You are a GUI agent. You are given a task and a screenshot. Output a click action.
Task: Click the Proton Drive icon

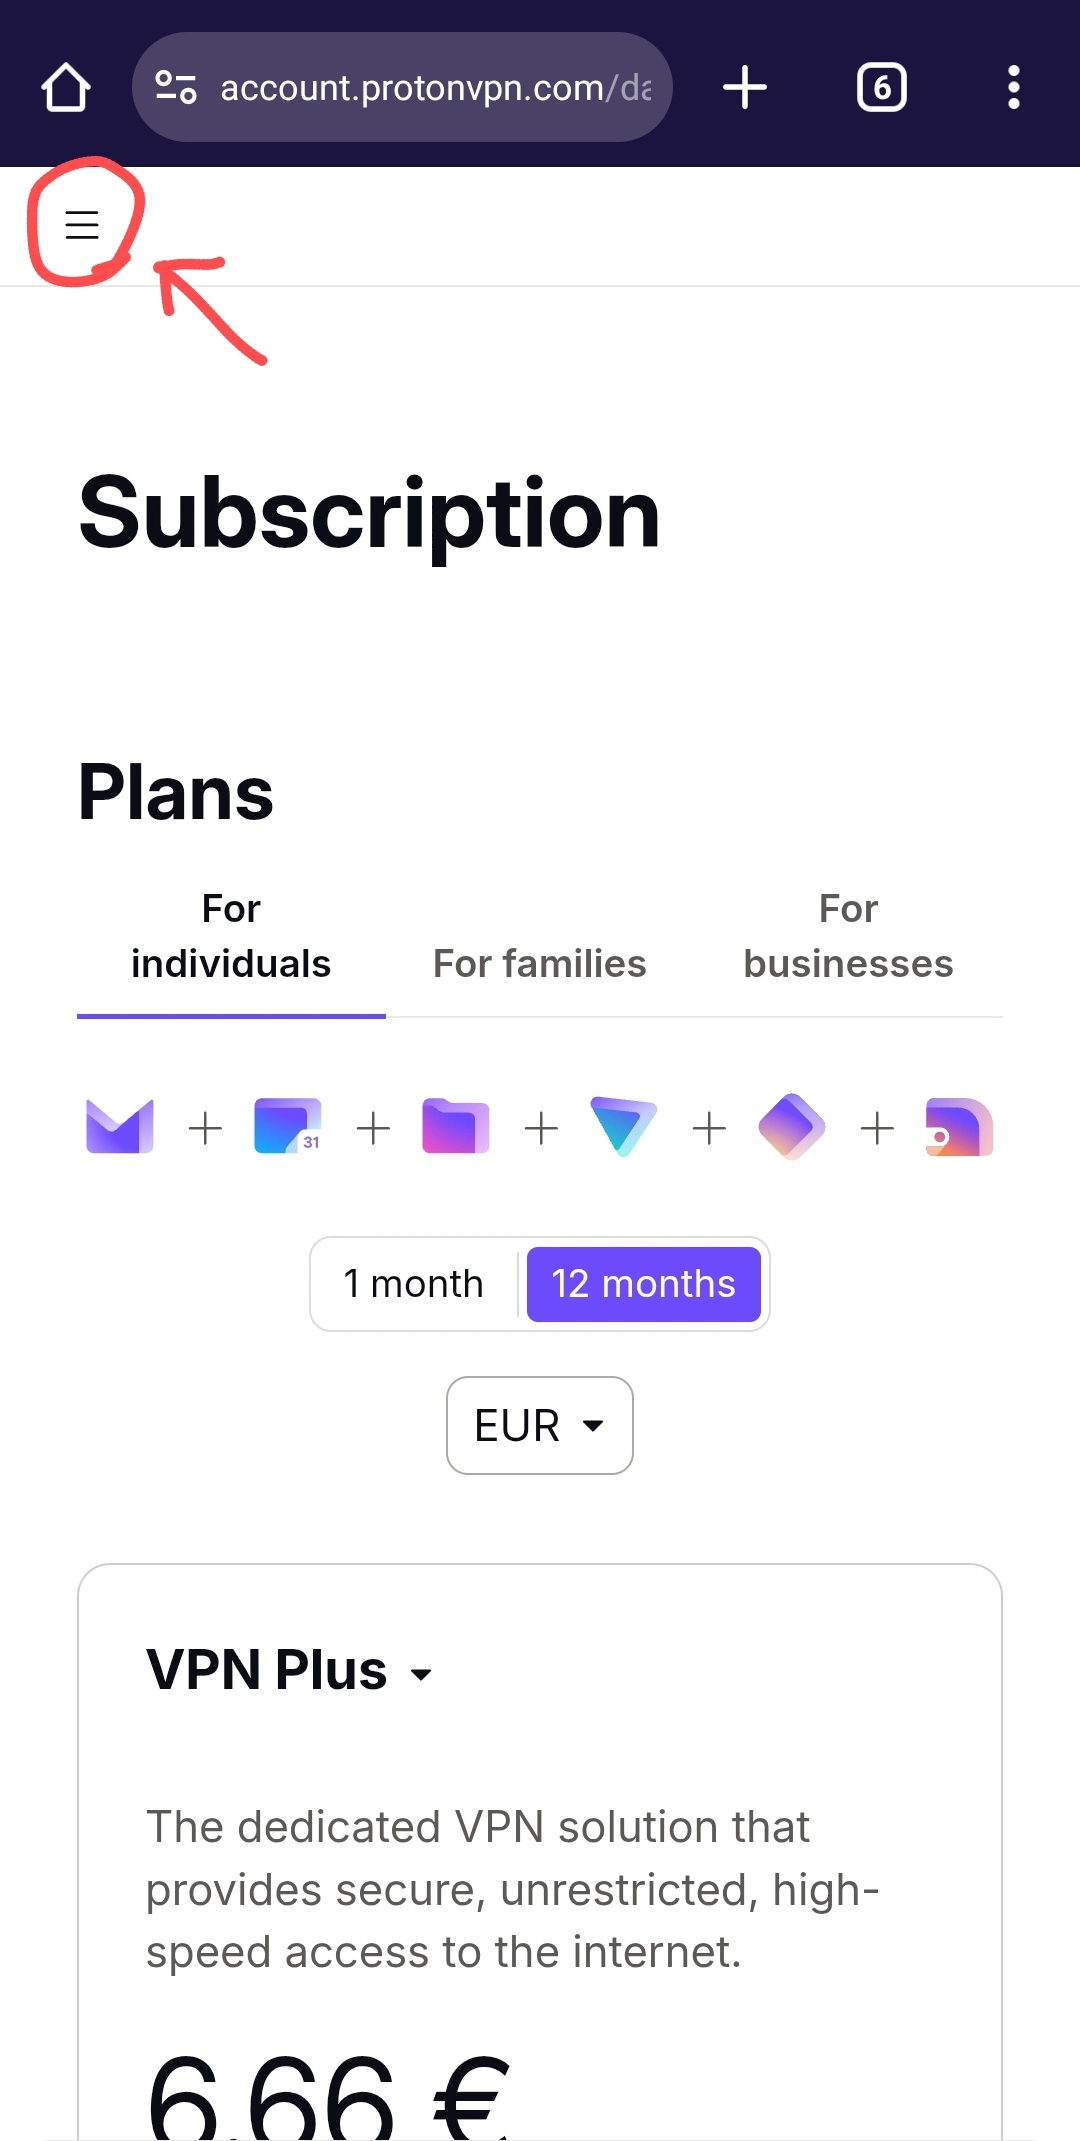pos(455,1126)
